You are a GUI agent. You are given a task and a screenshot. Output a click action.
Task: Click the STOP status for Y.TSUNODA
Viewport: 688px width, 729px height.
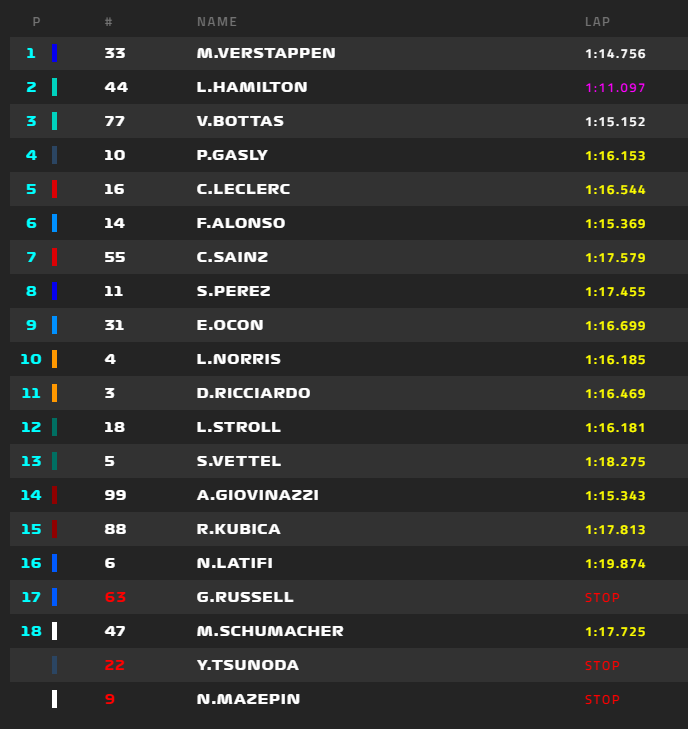(x=602, y=665)
